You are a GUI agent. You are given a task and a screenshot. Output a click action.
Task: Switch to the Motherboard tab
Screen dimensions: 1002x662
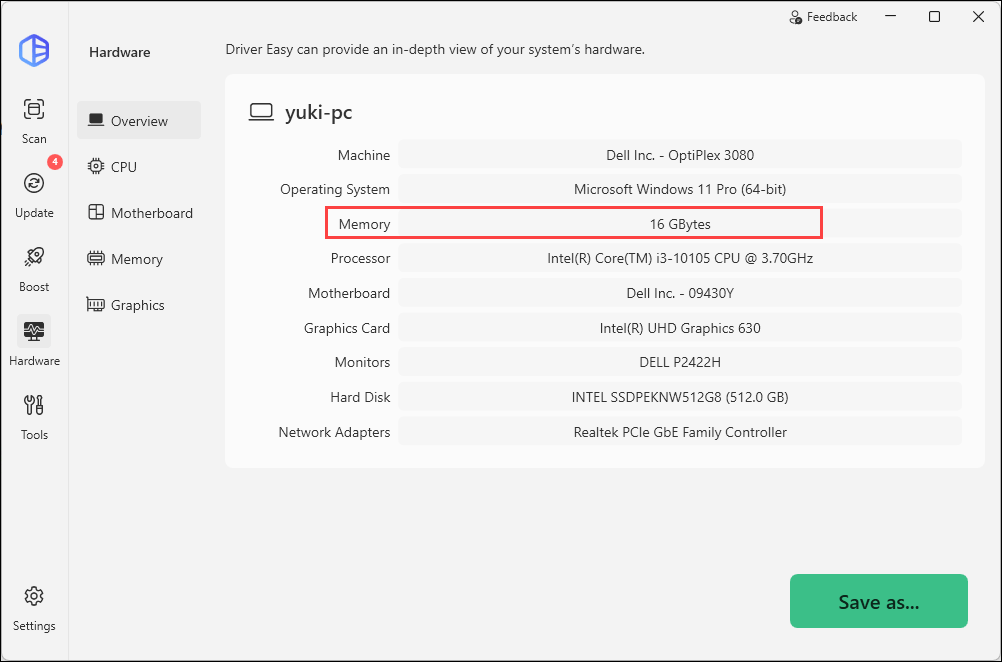click(139, 213)
